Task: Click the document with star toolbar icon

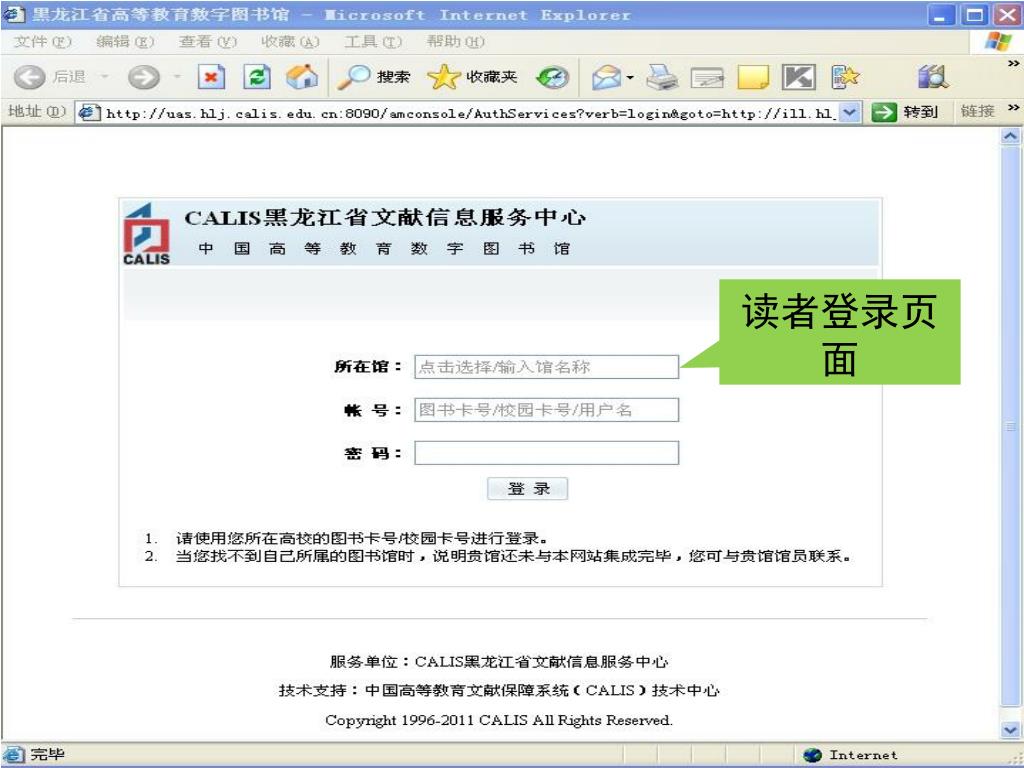Action: 844,77
